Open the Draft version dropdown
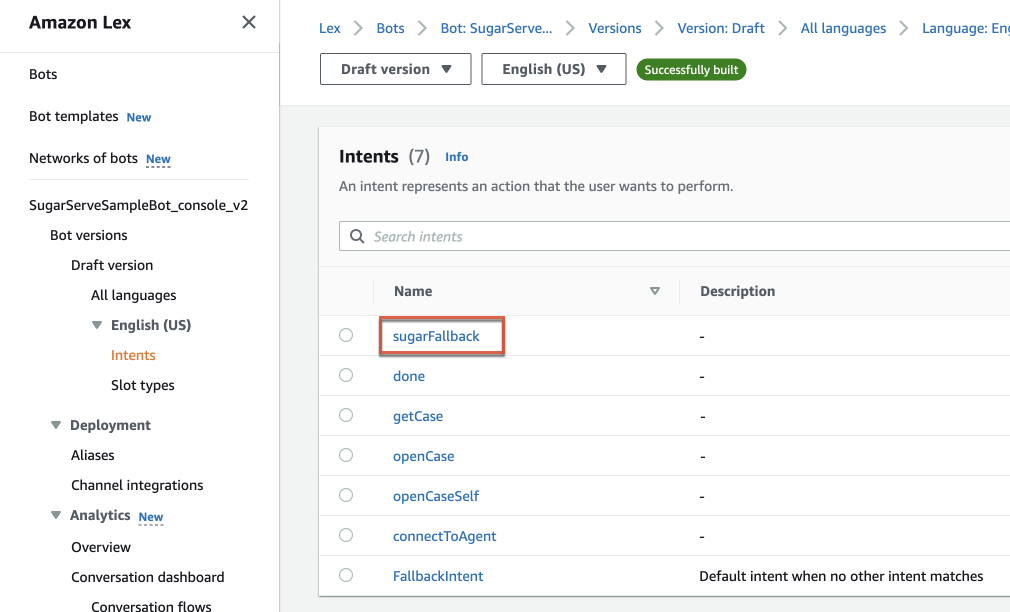This screenshot has width=1010, height=612. tap(395, 69)
